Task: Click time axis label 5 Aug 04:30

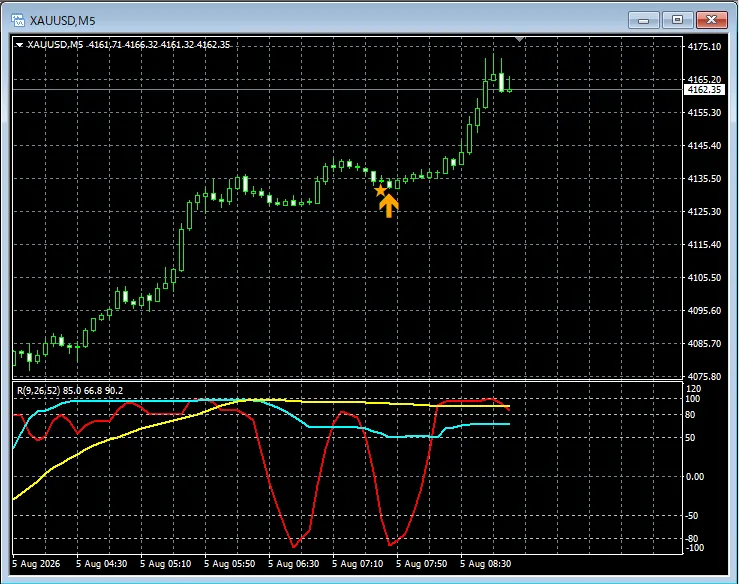Action: pos(101,564)
